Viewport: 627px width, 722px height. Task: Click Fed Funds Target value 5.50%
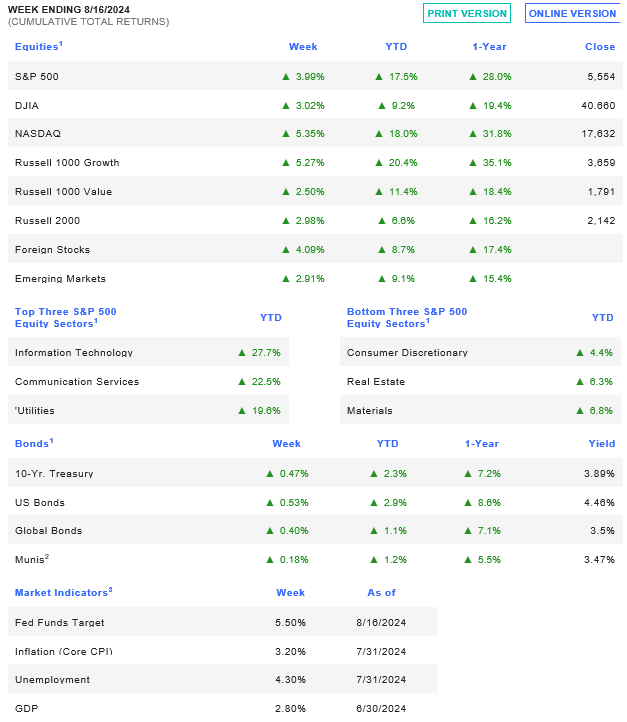tap(290, 623)
